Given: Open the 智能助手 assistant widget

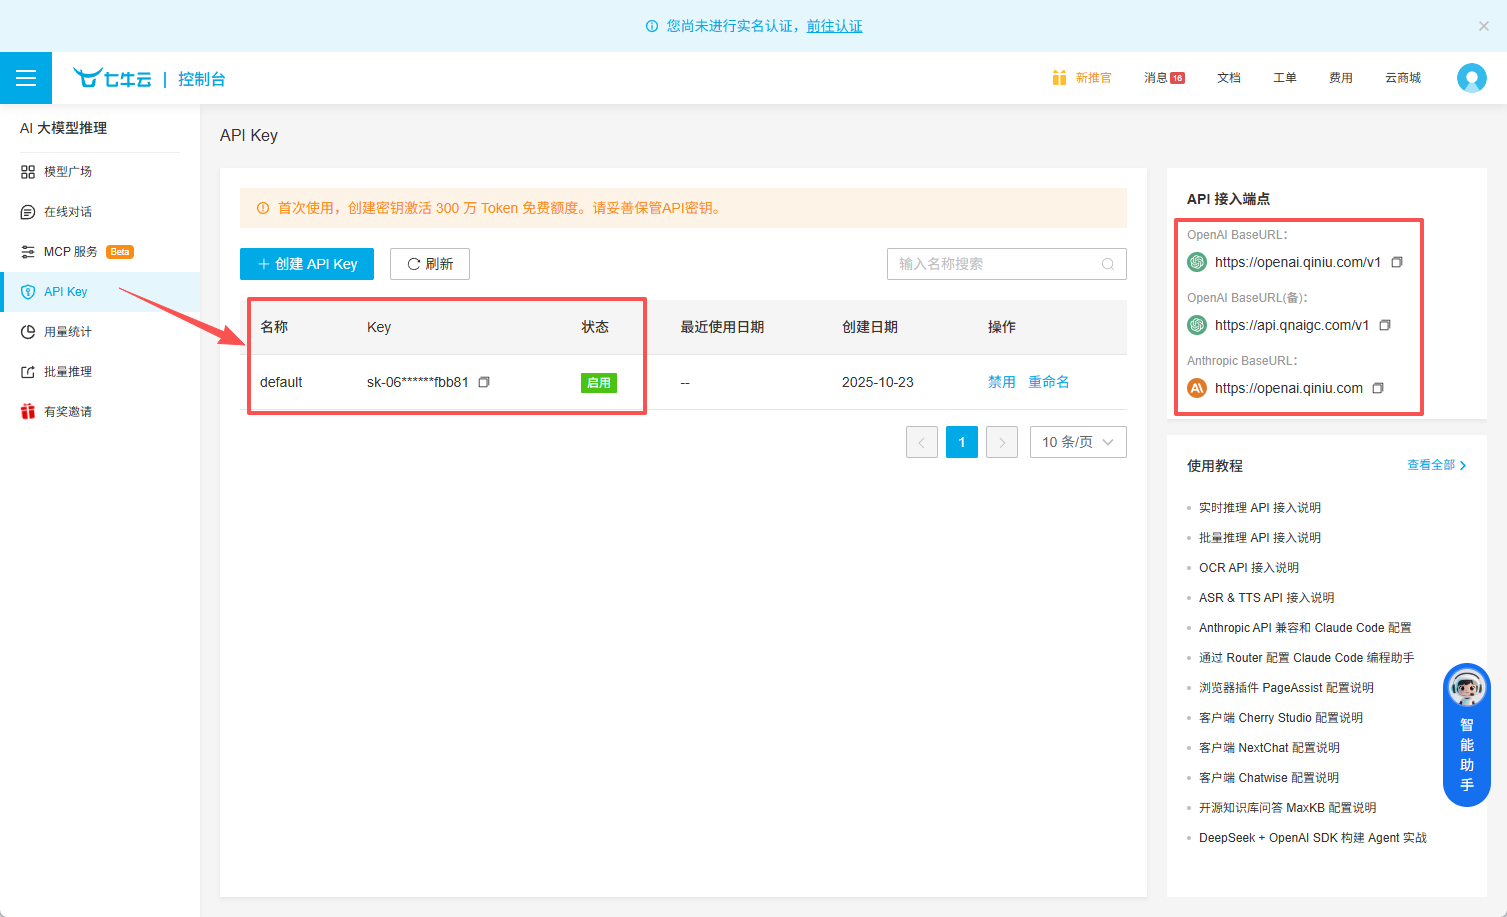Looking at the screenshot, I should point(1466,735).
